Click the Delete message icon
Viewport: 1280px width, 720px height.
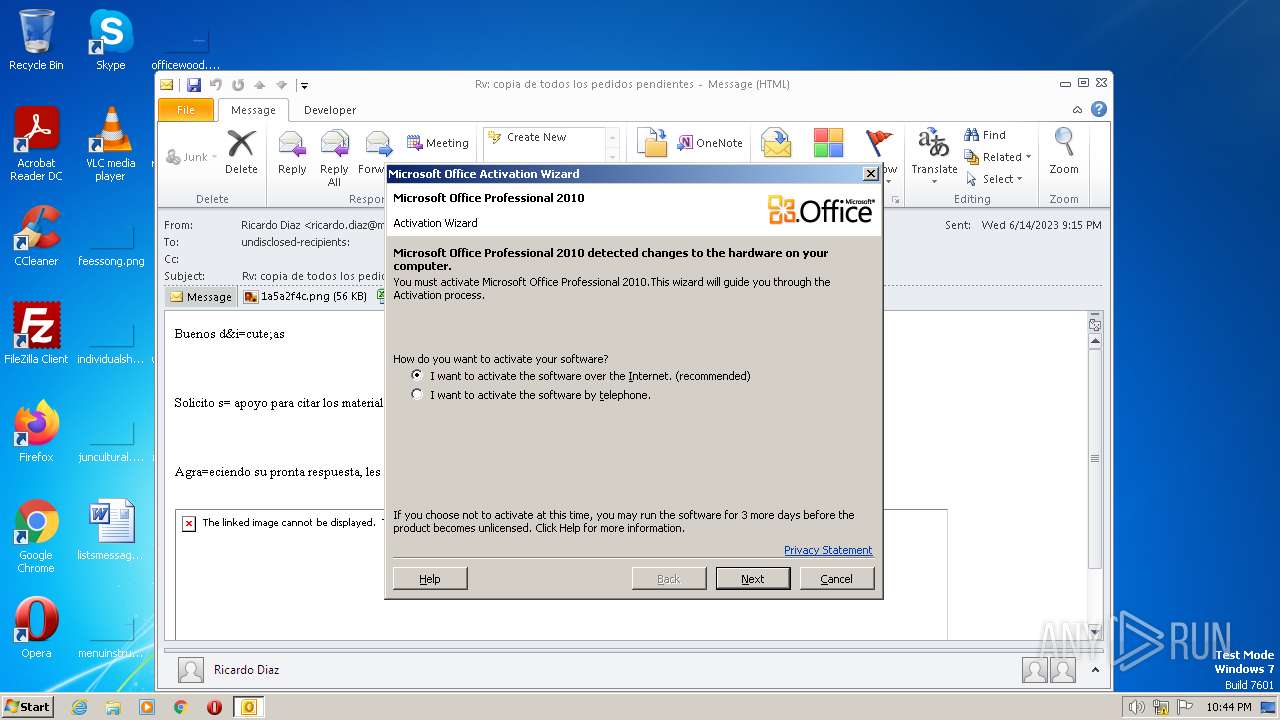[241, 152]
